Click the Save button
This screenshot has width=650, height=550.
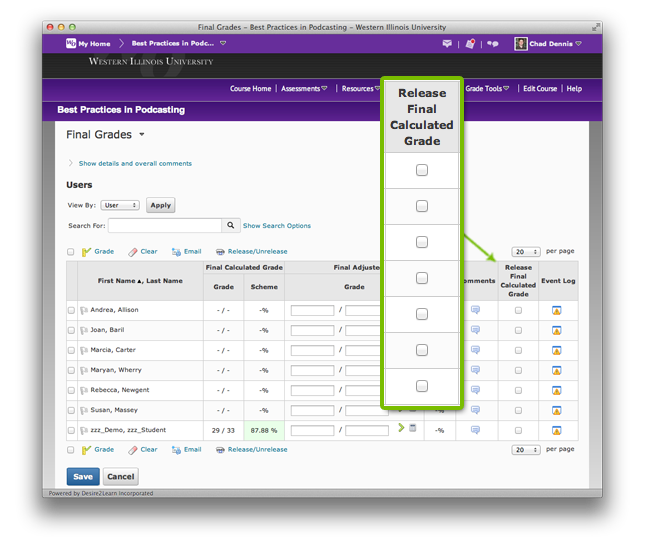coord(83,477)
